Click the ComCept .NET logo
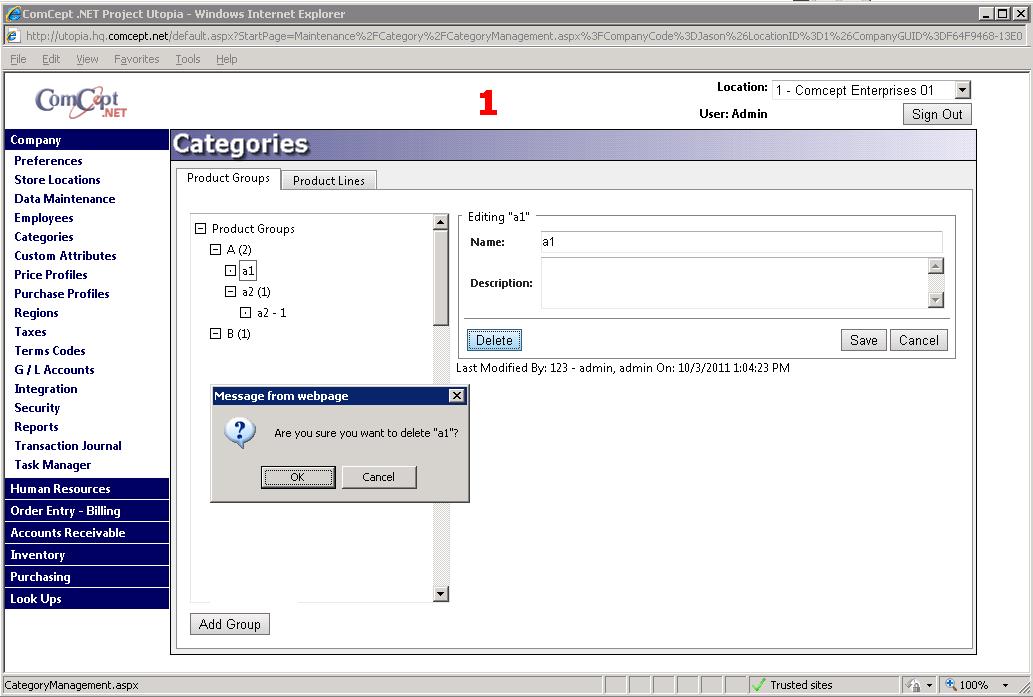The width and height of the screenshot is (1033, 697). coord(80,101)
